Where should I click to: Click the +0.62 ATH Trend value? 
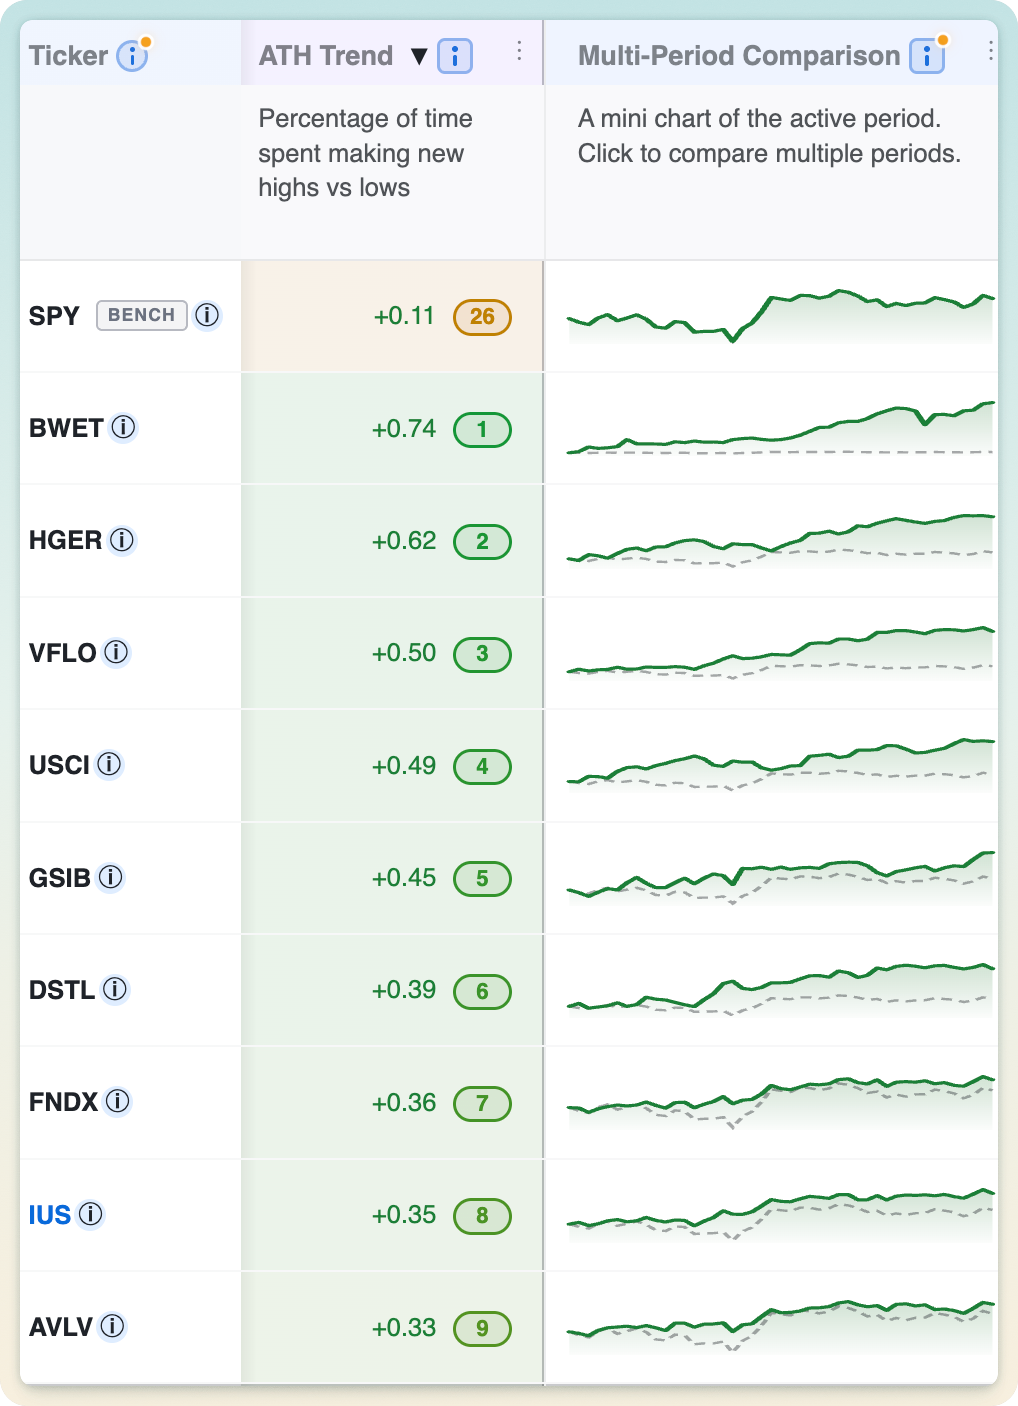404,541
